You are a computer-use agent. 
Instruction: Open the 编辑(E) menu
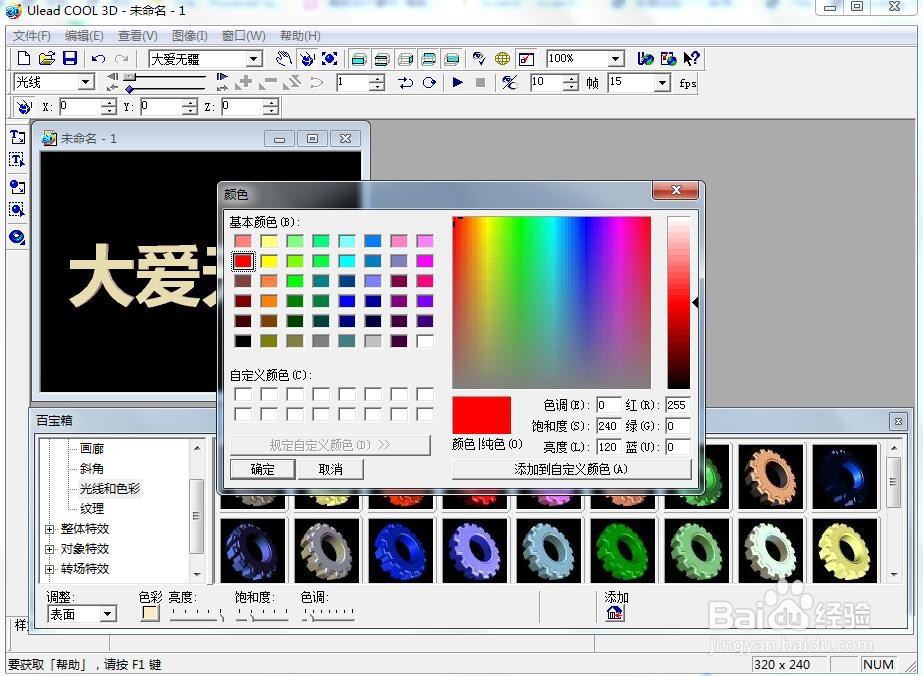pos(84,36)
